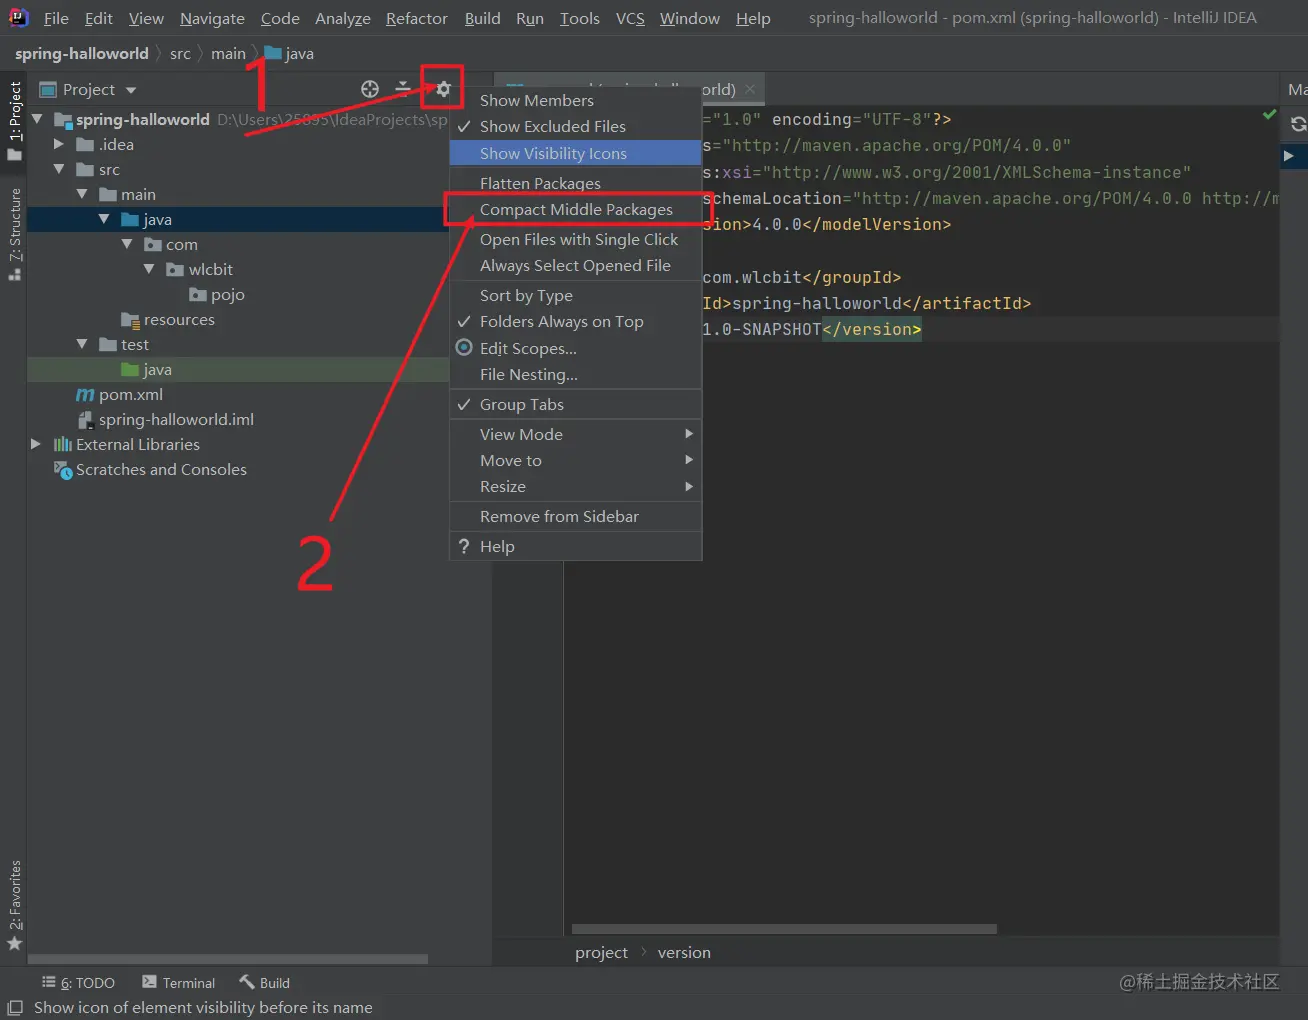This screenshot has height=1020, width=1308.
Task: Click the Project panel horizontal scrollbar
Action: (228, 959)
